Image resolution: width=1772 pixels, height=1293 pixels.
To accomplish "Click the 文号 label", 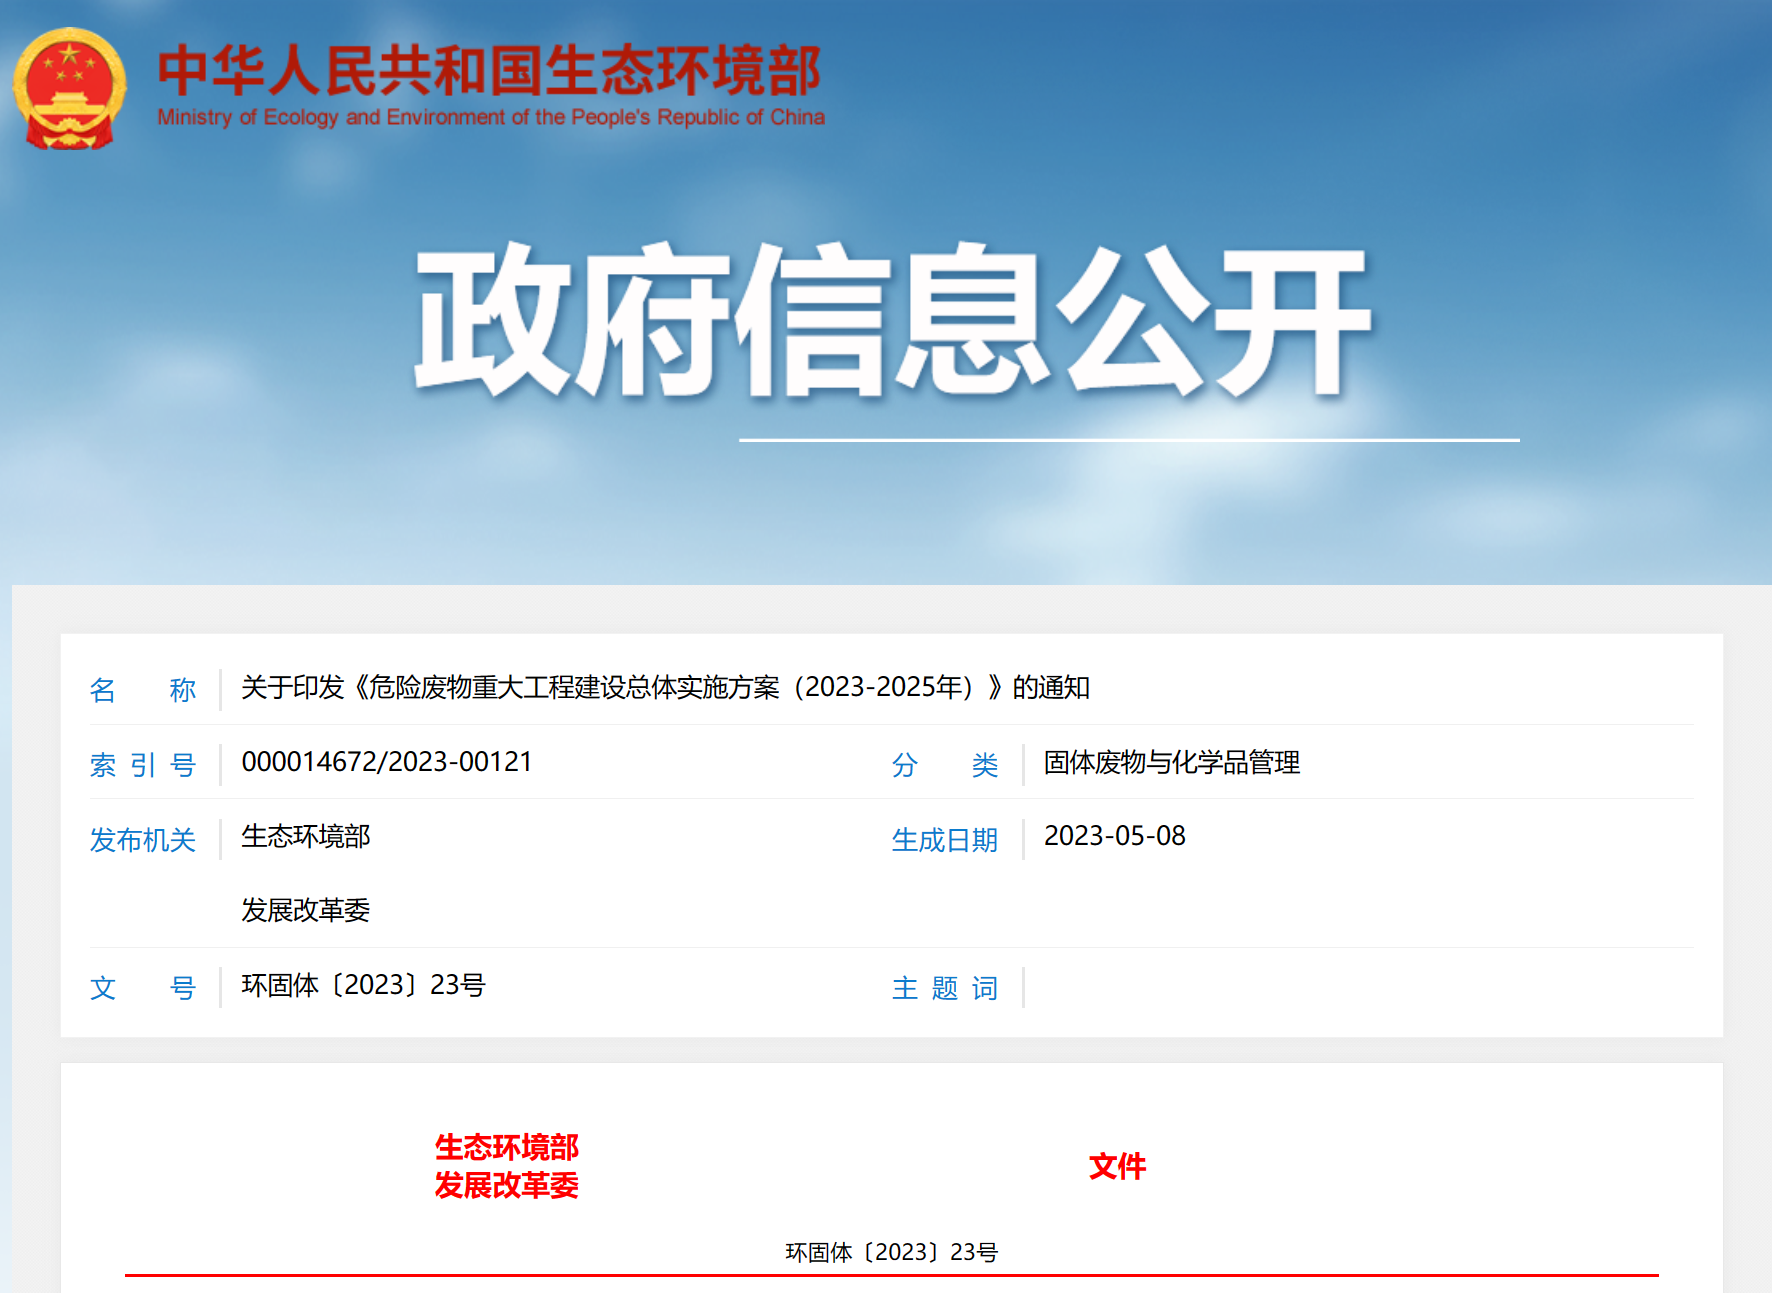I will coord(143,988).
